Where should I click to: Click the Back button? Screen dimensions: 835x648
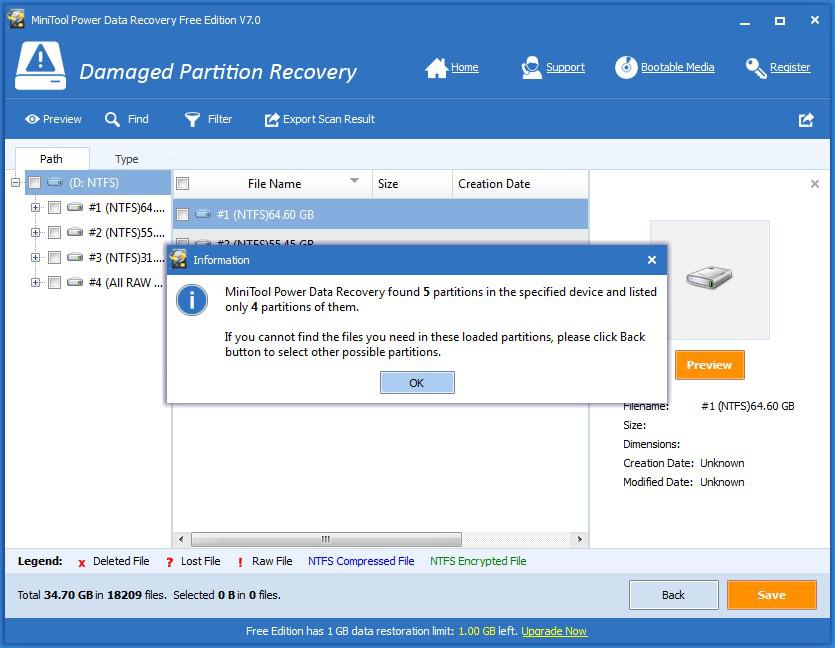click(674, 595)
